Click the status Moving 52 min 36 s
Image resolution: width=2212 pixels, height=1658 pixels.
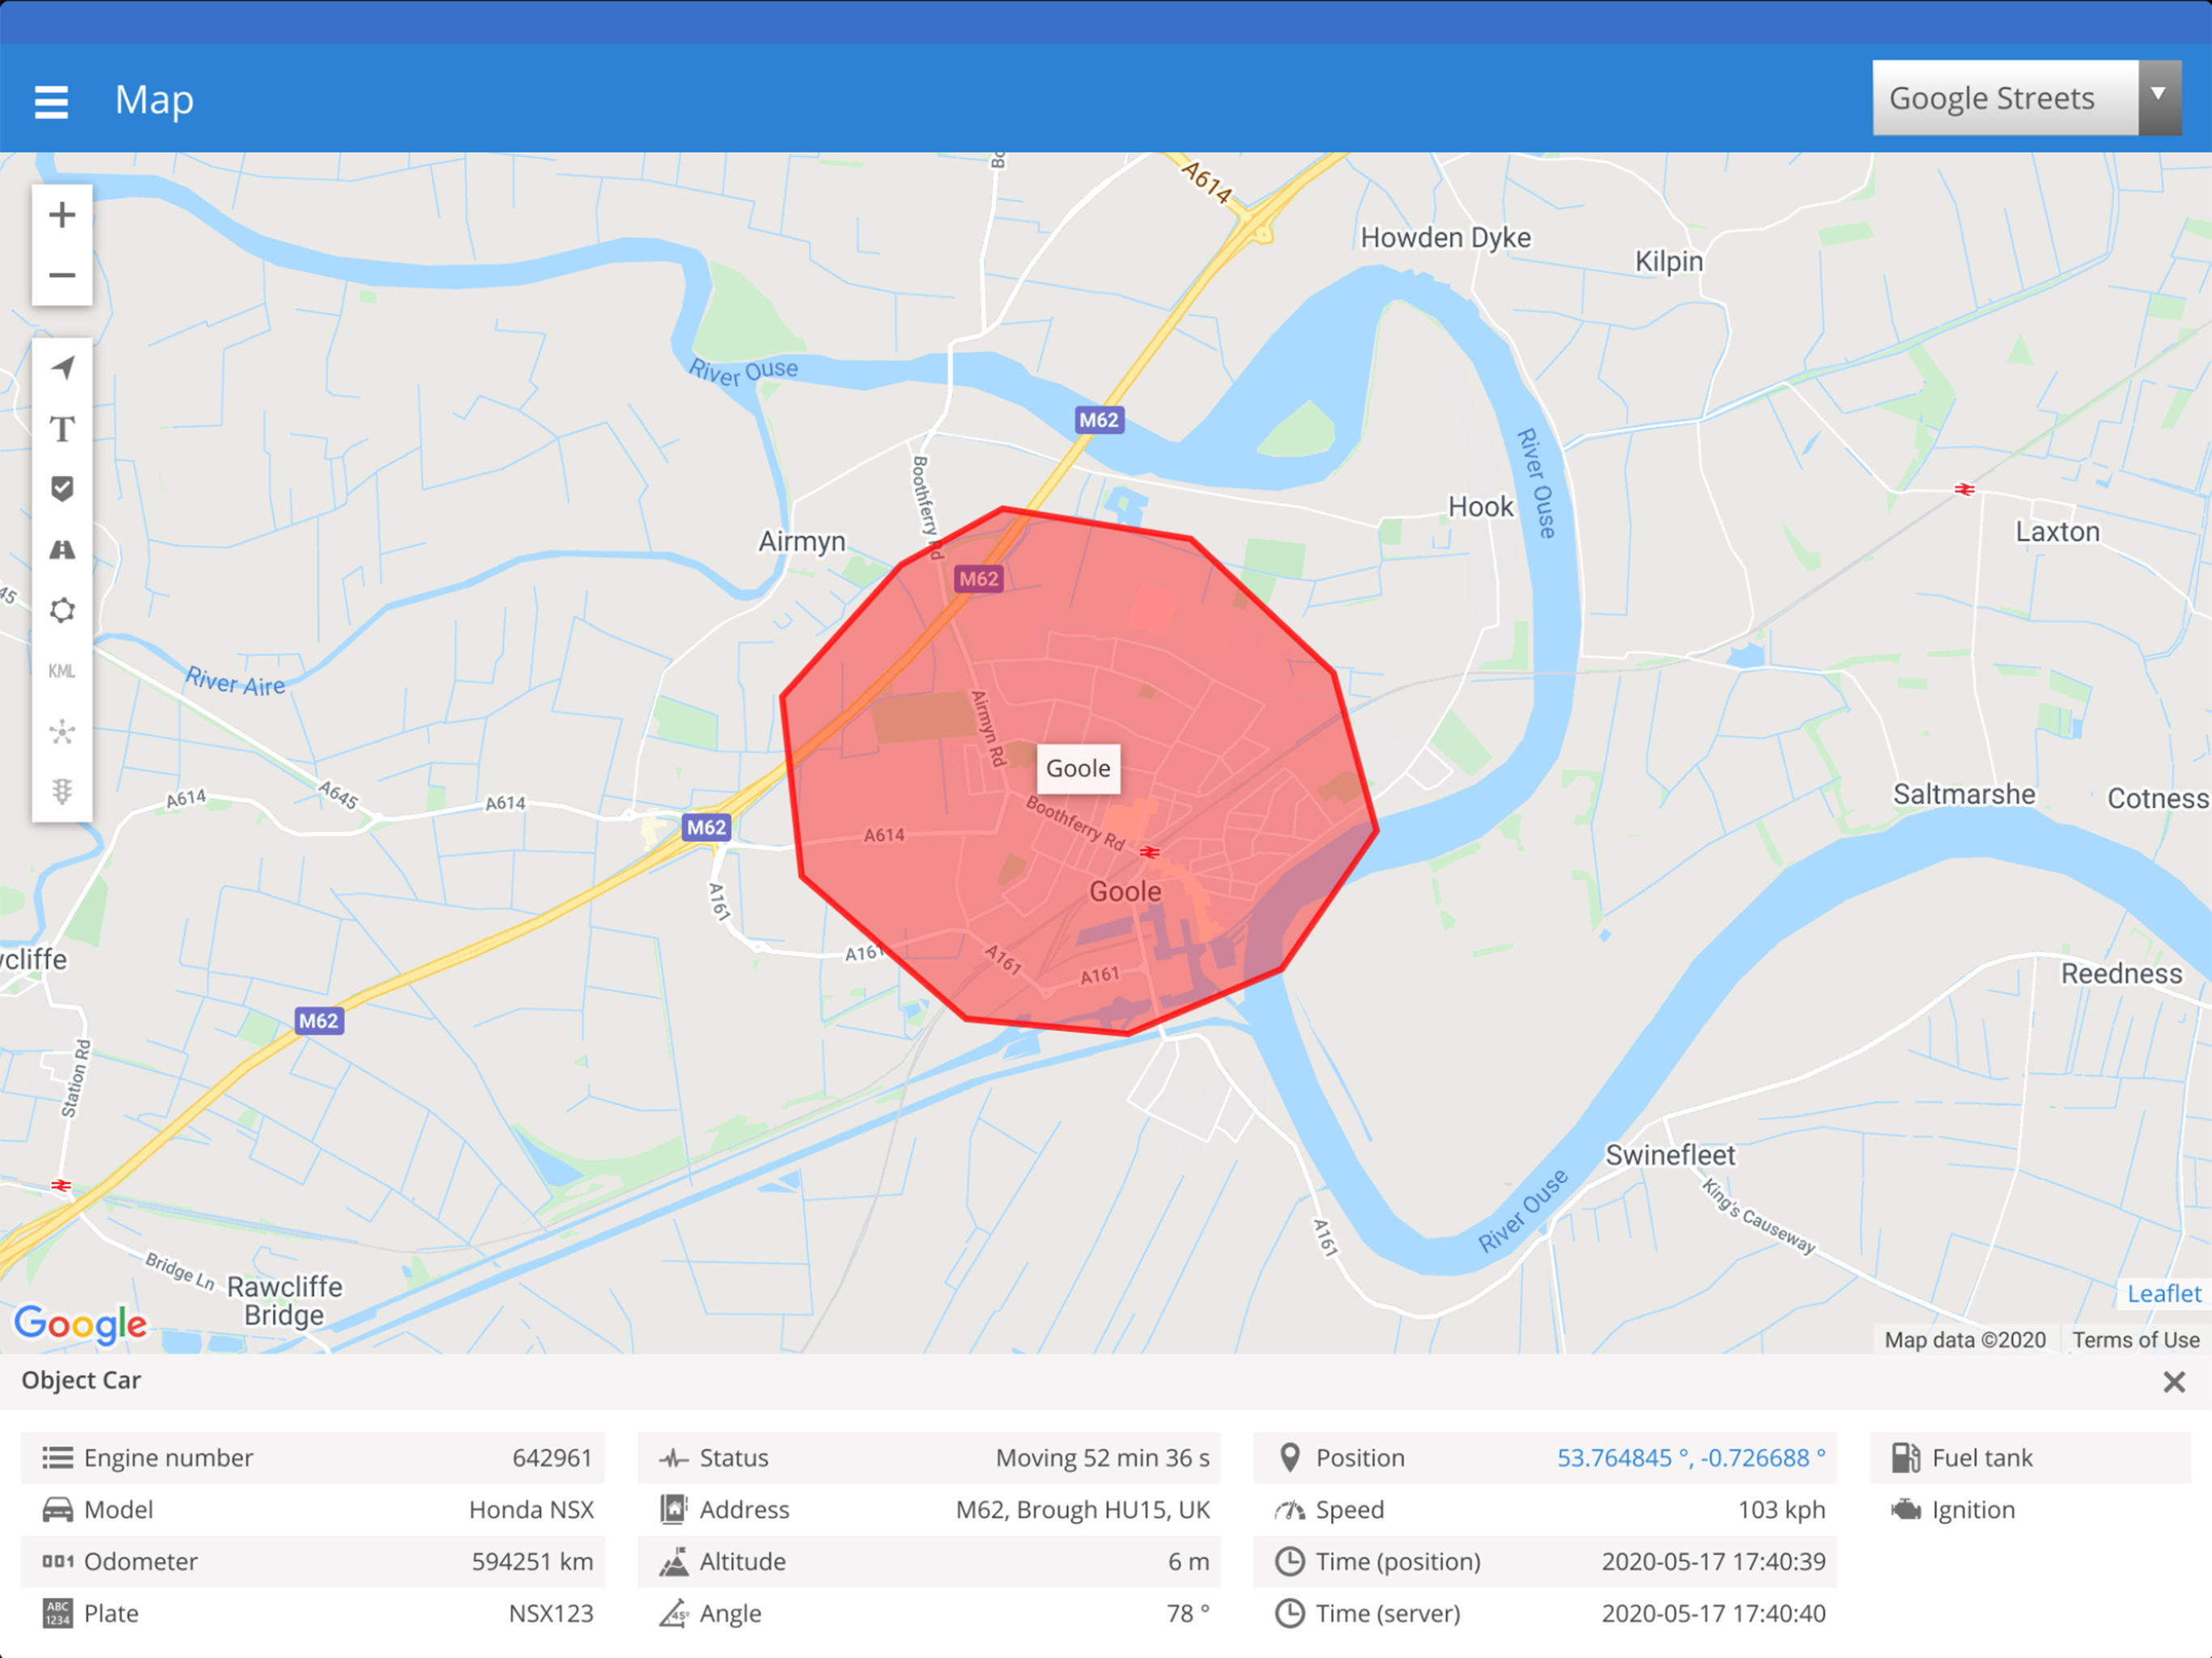[x=1102, y=1458]
